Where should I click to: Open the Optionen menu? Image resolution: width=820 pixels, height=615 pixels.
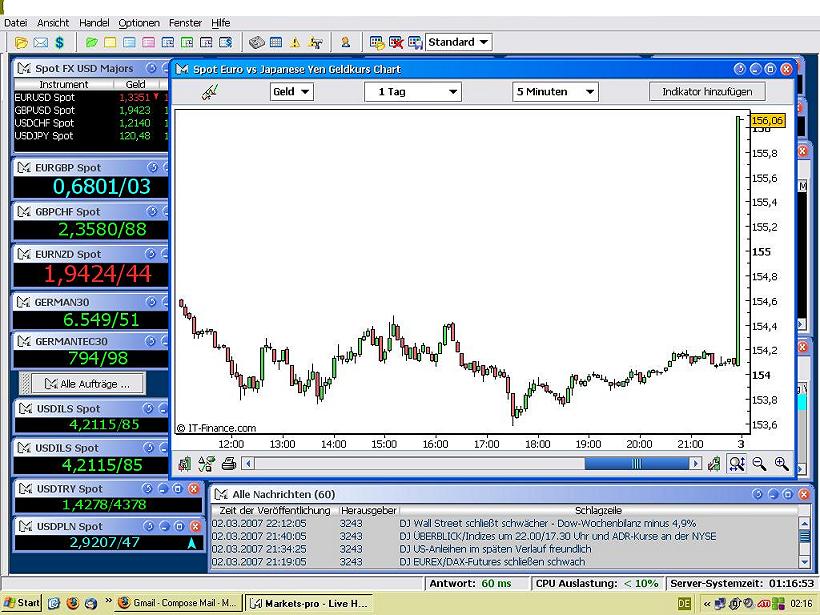[139, 22]
